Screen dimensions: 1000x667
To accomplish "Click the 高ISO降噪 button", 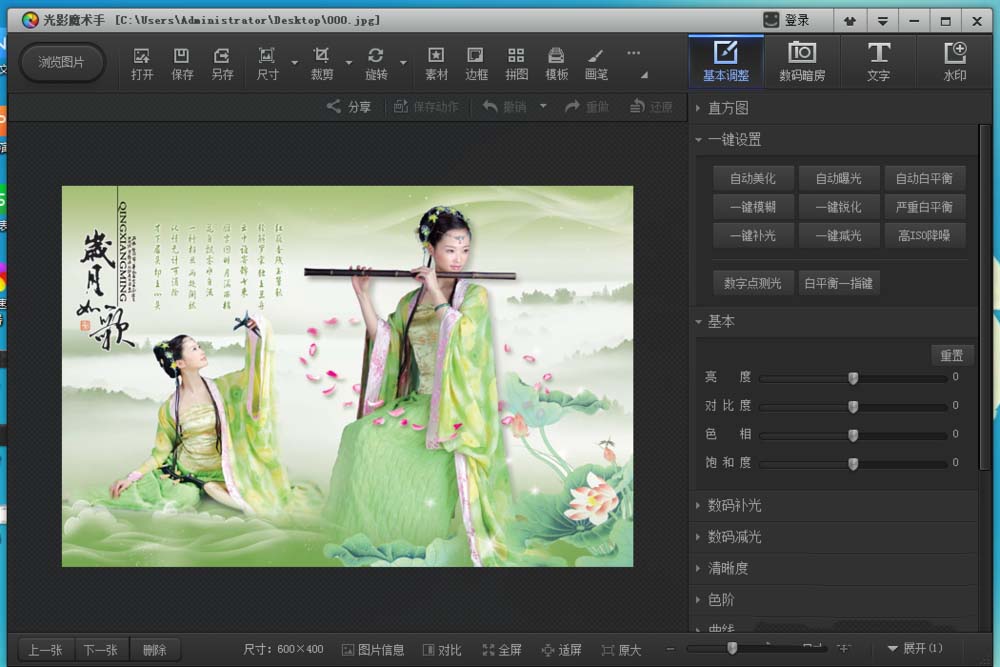I will [924, 236].
